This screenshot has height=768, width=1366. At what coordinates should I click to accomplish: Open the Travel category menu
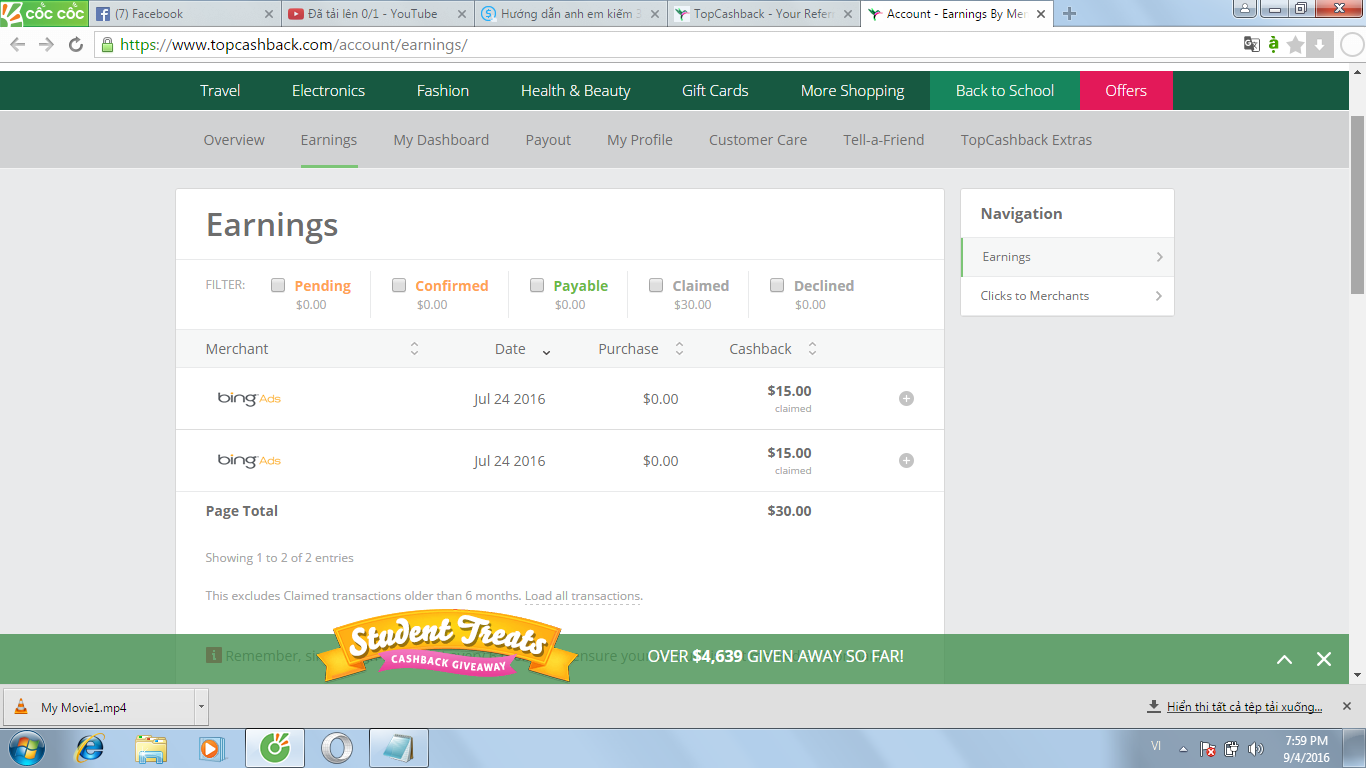coord(220,90)
